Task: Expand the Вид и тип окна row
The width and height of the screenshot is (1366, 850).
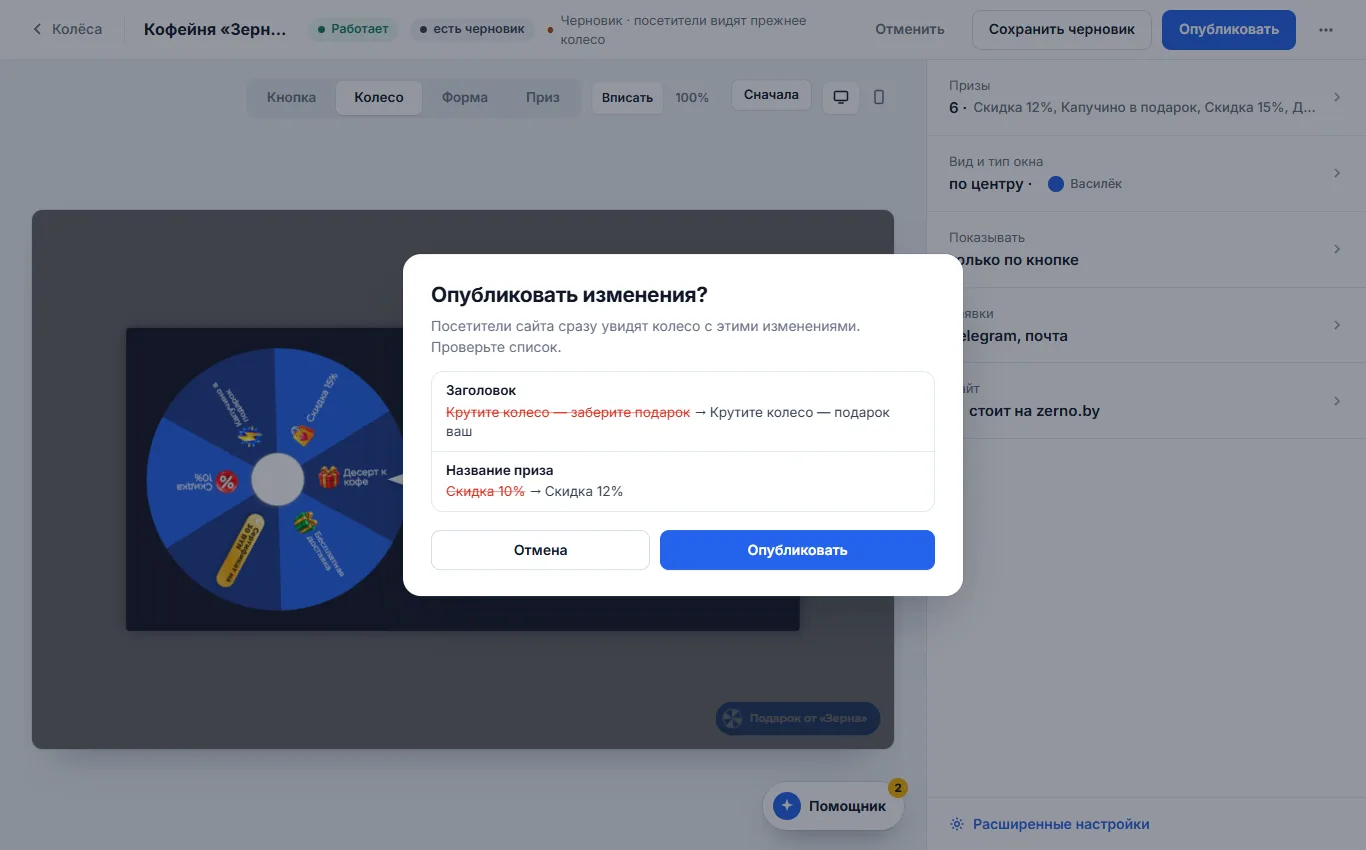Action: coord(1146,174)
